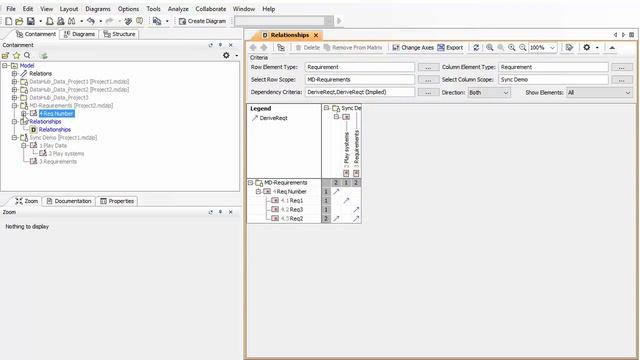Browse Select Row Scope with its ellipsis button
Image resolution: width=640 pixels, height=360 pixels.
point(428,80)
